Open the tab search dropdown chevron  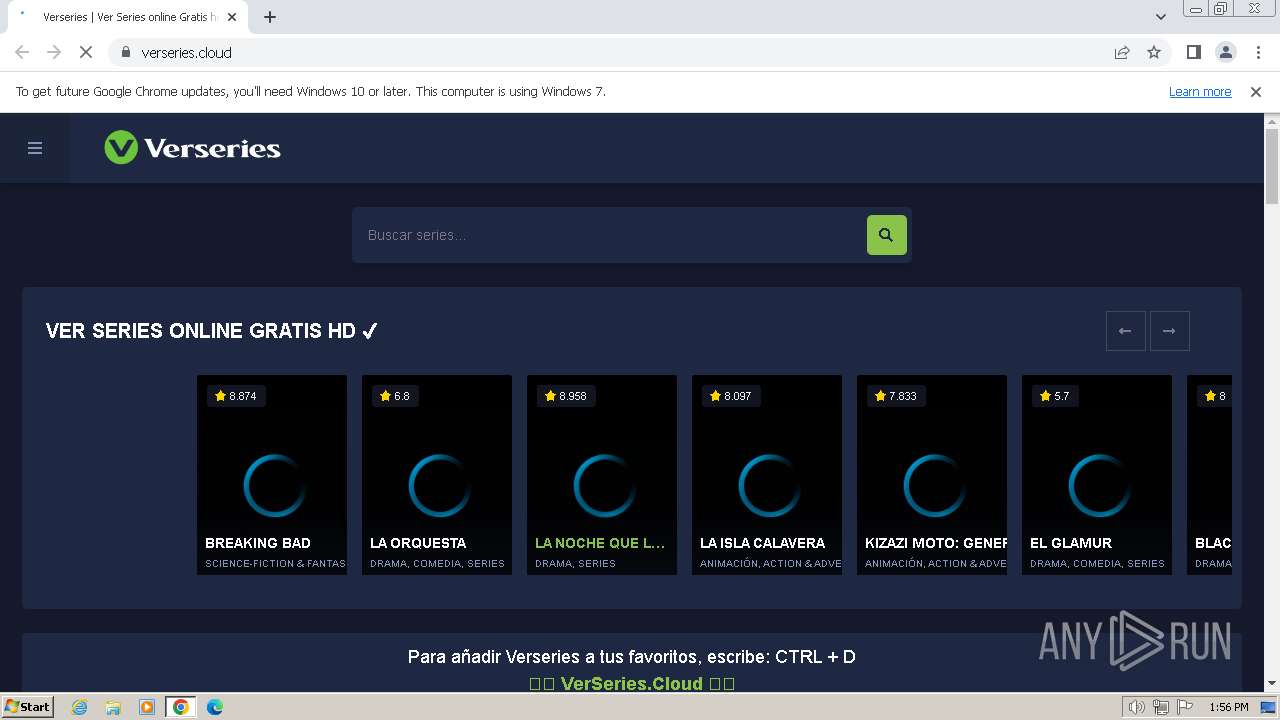pyautogui.click(x=1161, y=17)
